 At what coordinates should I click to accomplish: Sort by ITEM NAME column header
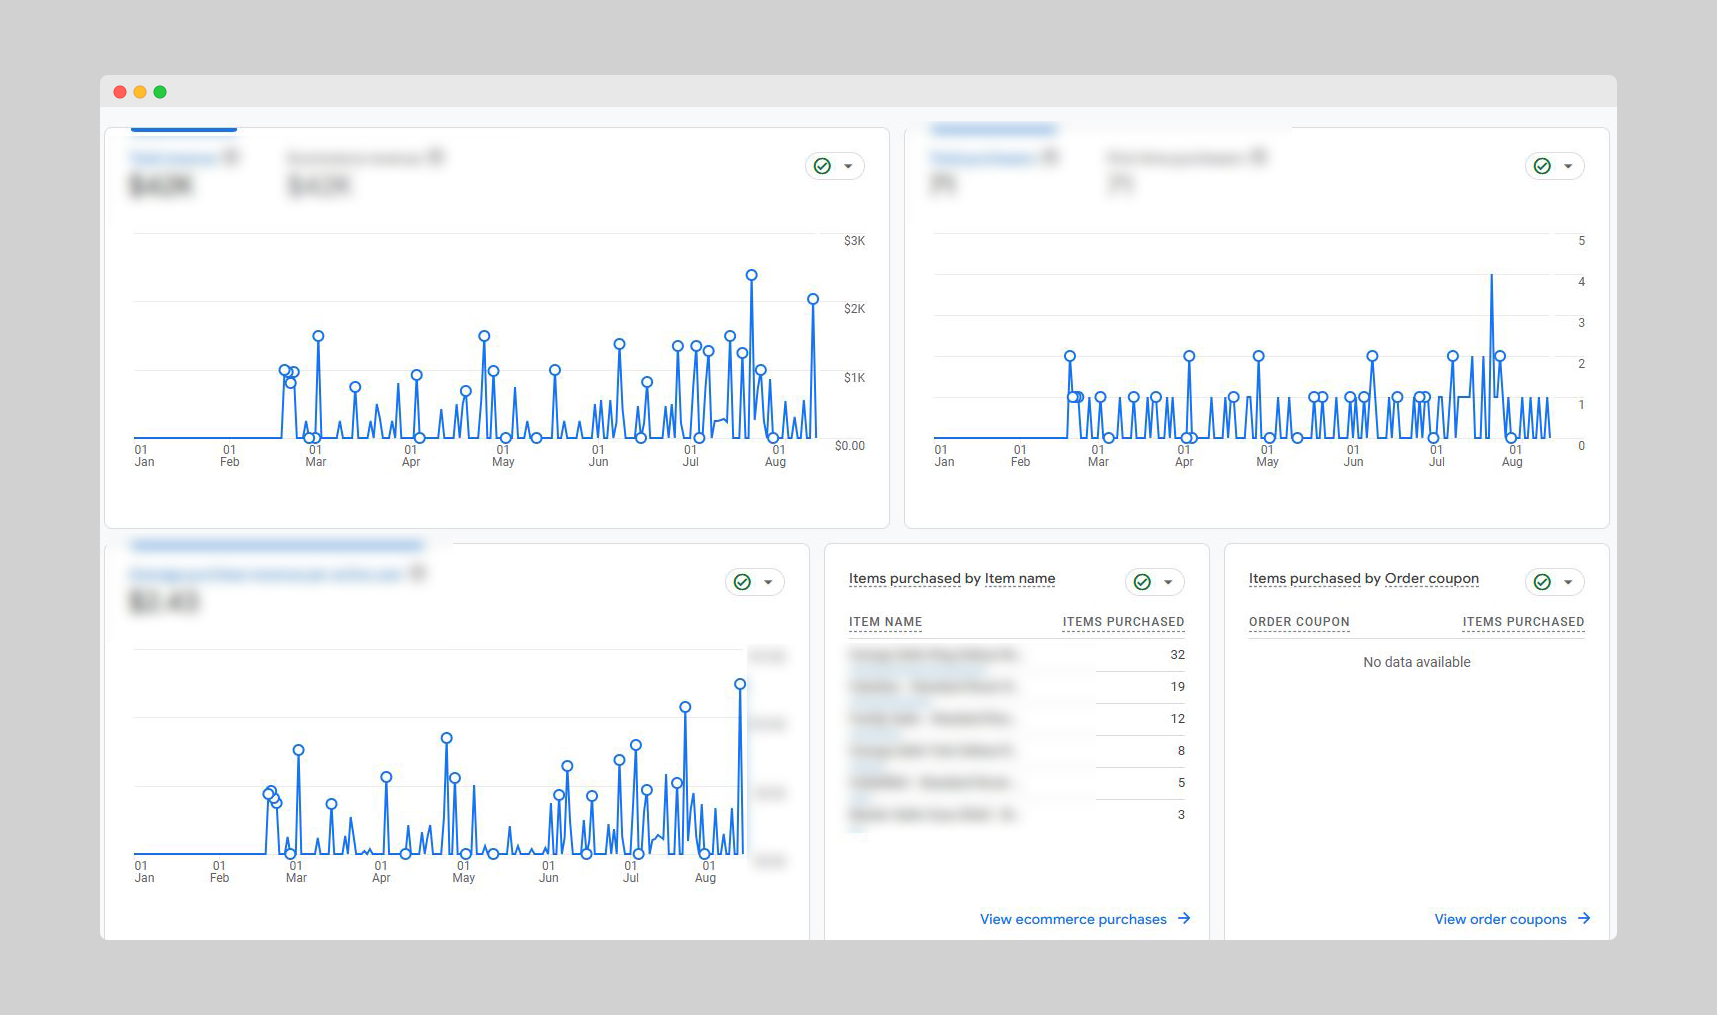click(885, 622)
